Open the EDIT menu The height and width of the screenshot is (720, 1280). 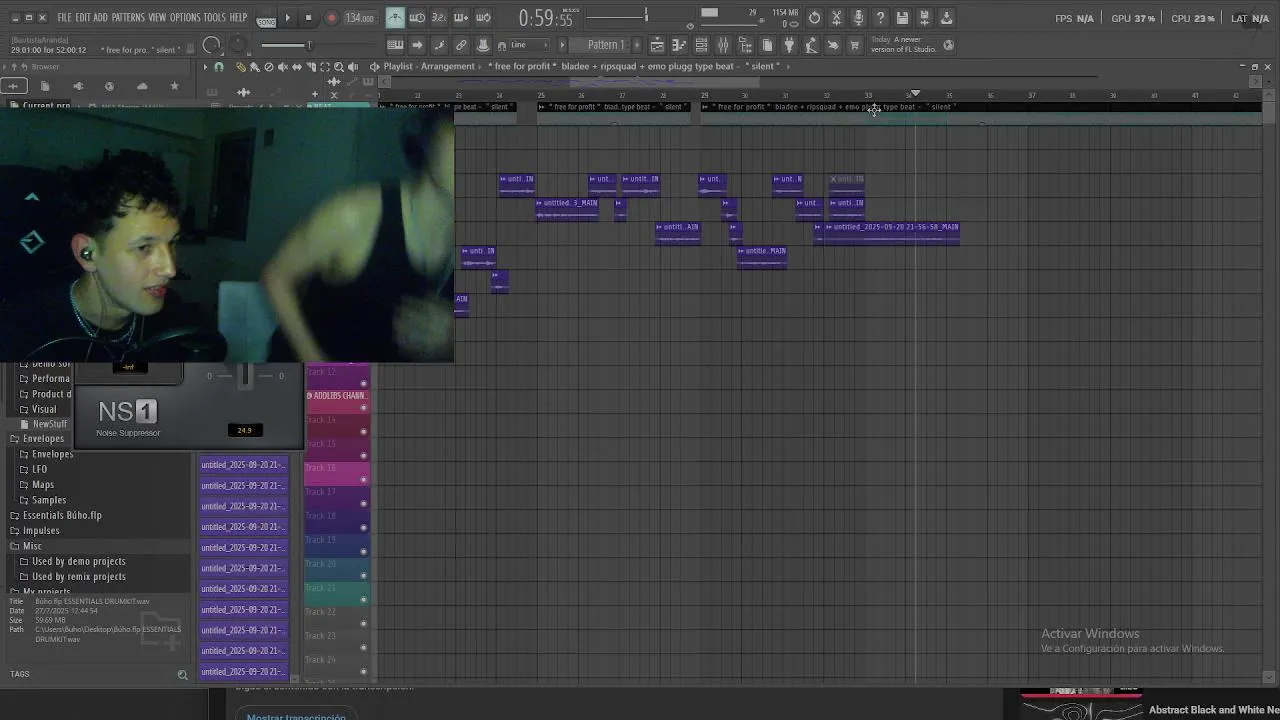82,18
